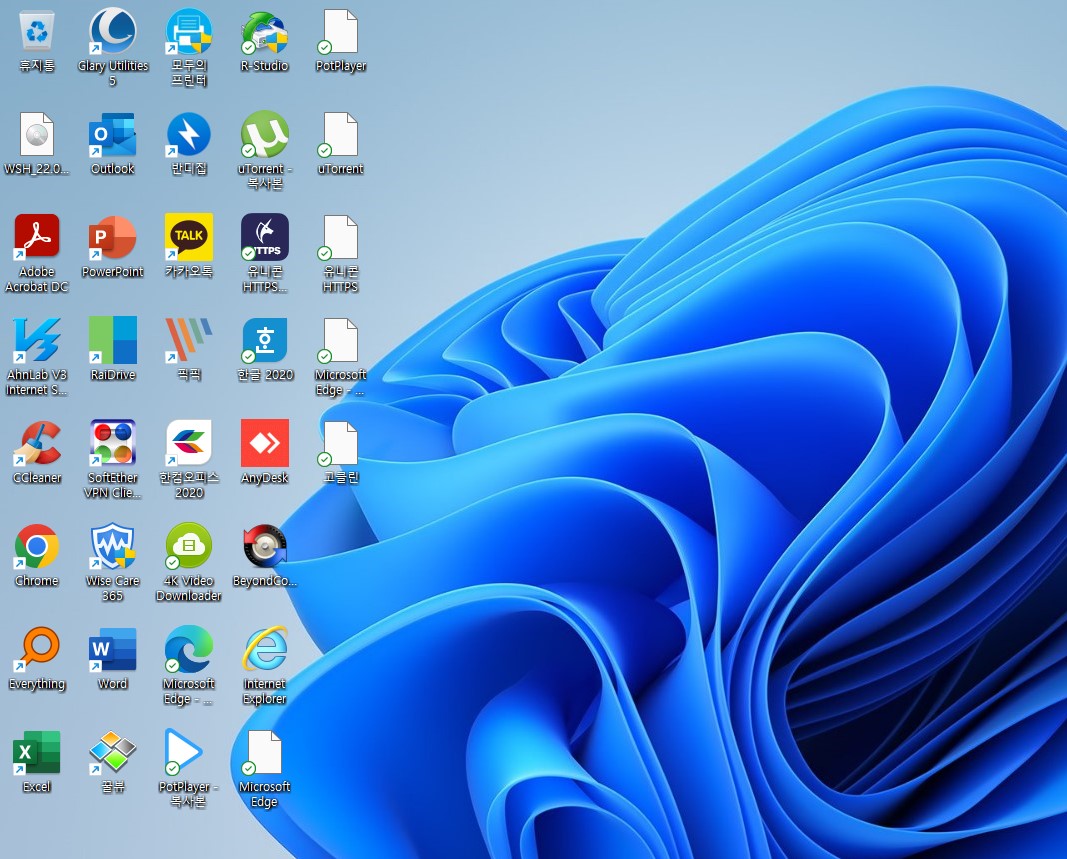Open the Excel shortcut
Screen dimensions: 1067x859
tap(37, 752)
